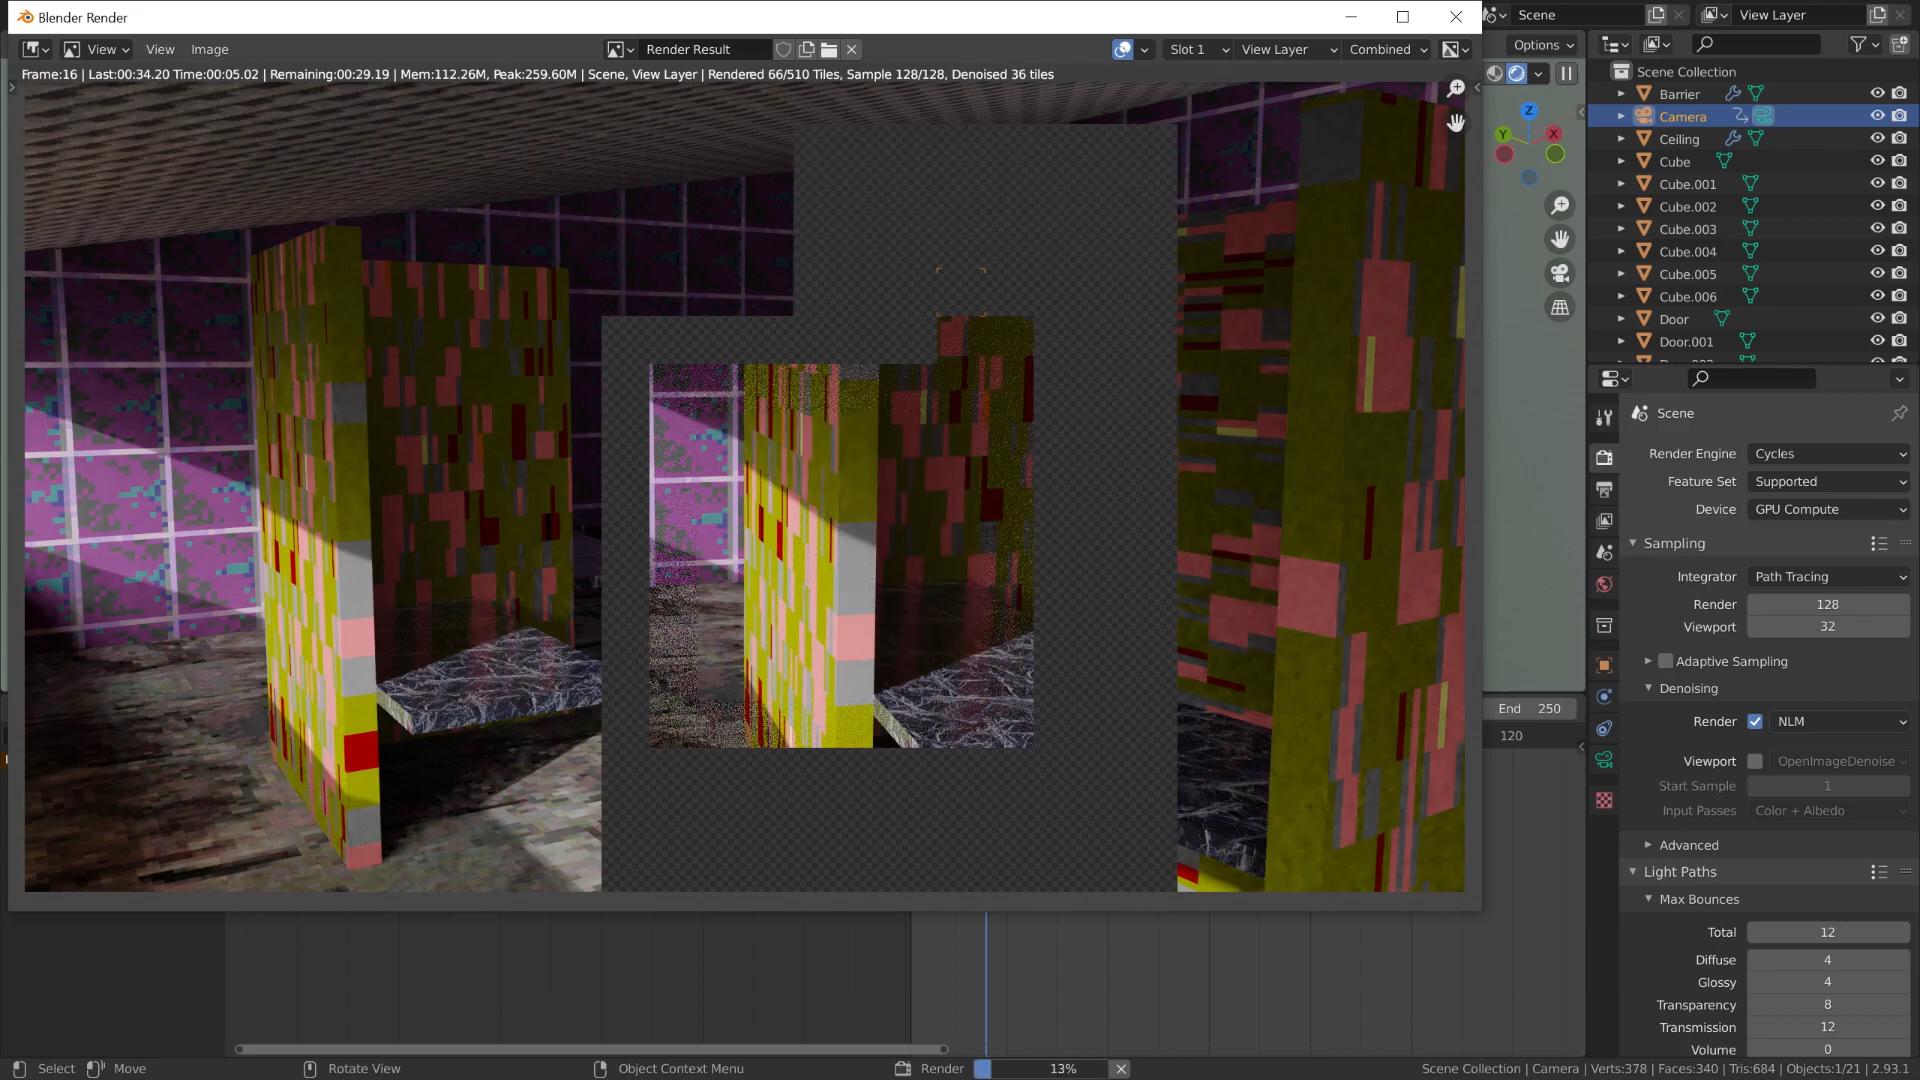Toggle the perspective/orthographic grid icon
The height and width of the screenshot is (1080, 1920).
tap(1559, 307)
